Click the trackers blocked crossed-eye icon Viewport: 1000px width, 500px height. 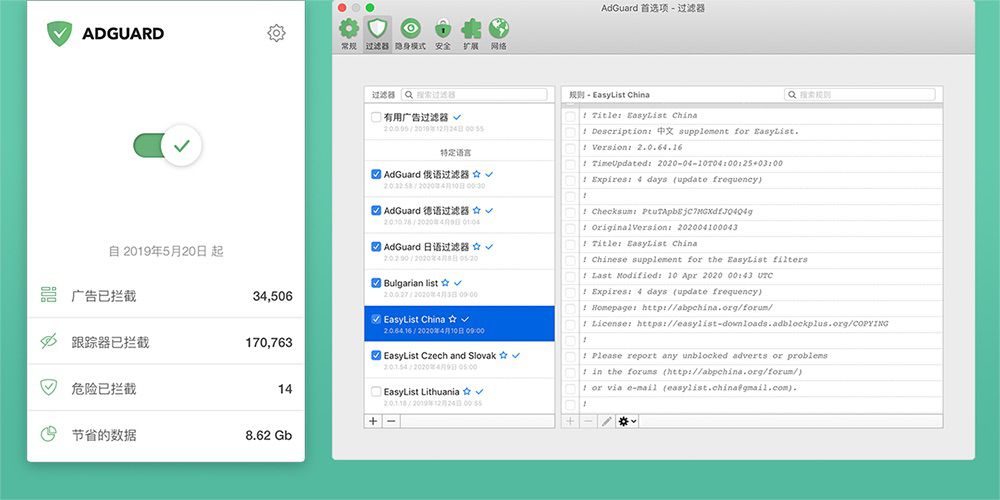point(48,341)
